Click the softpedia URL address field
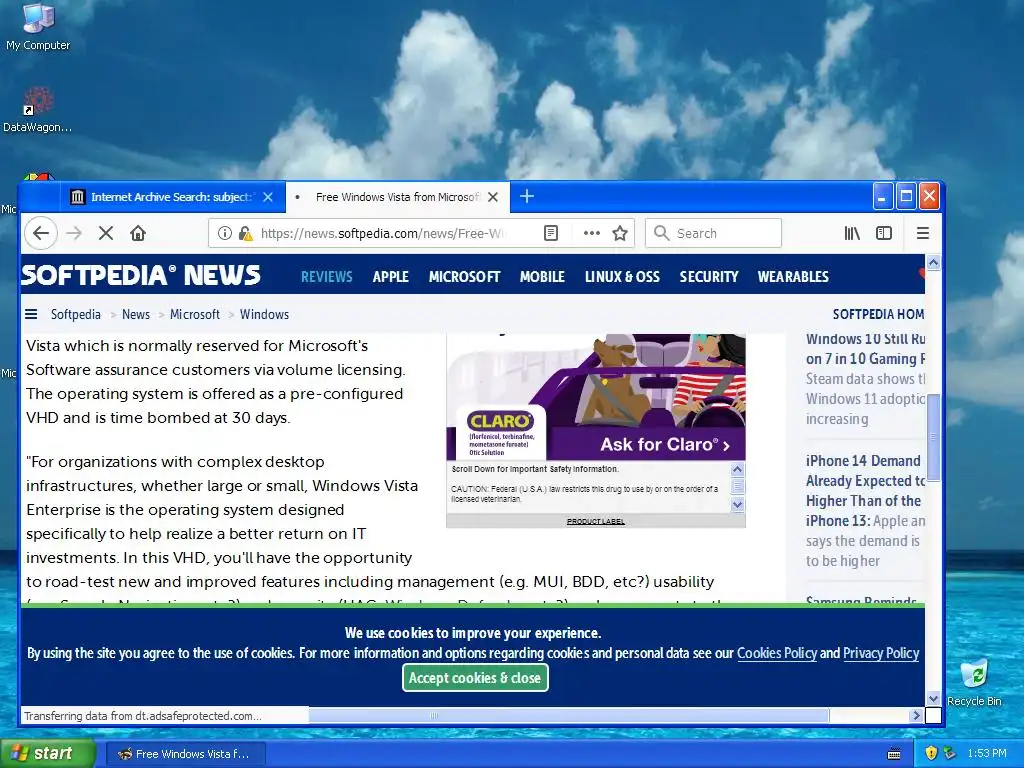Image resolution: width=1024 pixels, height=768 pixels. [380, 233]
